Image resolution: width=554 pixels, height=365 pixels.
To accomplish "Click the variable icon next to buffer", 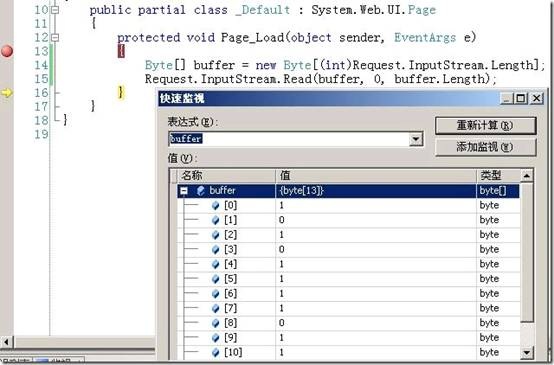I will pyautogui.click(x=201, y=191).
